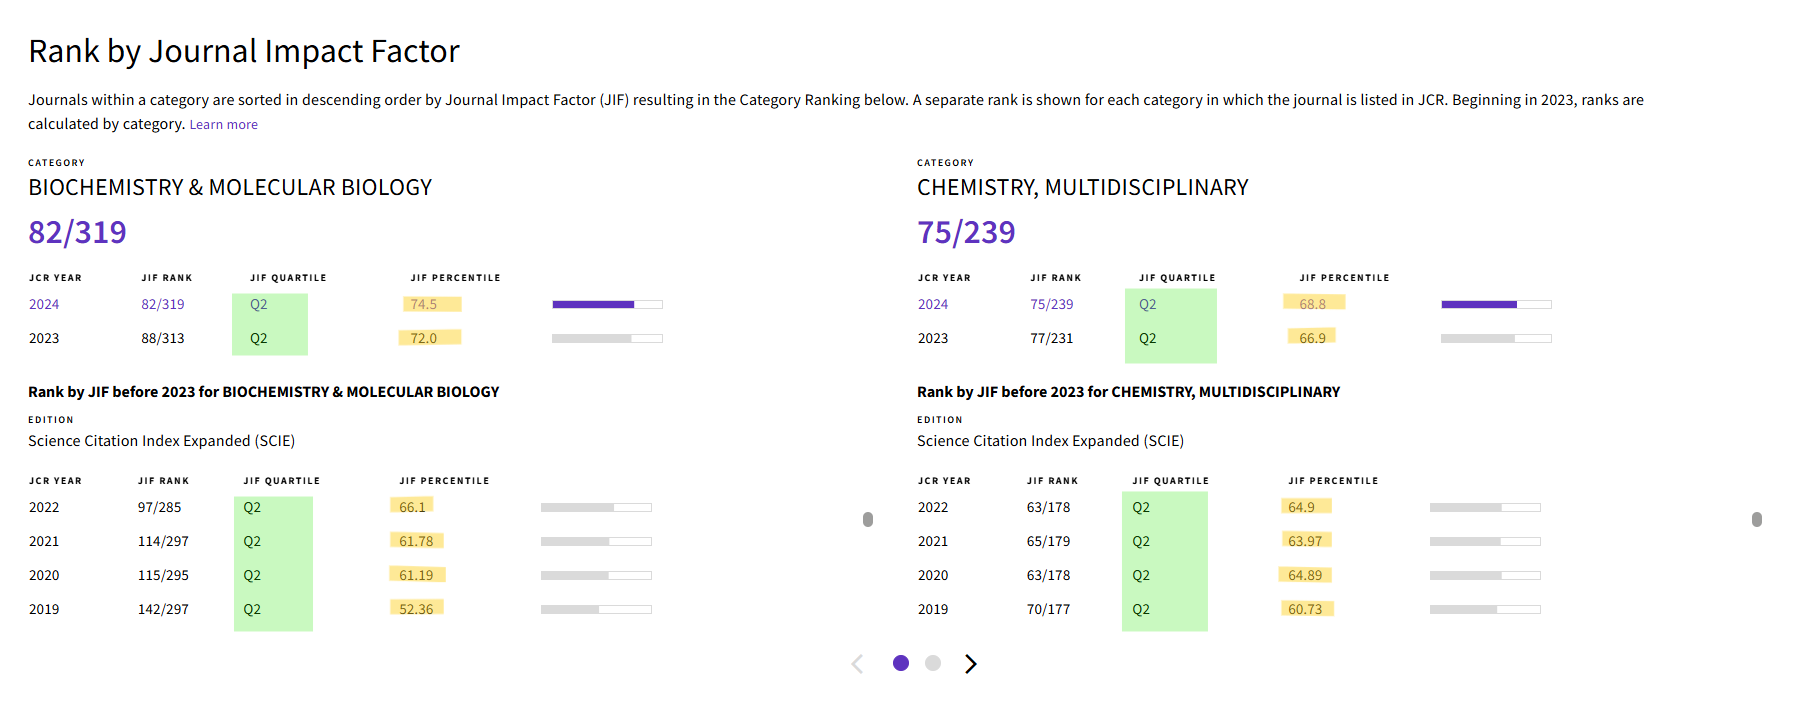Click the large purple 75/239 rank heading
Viewport: 1801px width, 706px height.
[966, 232]
